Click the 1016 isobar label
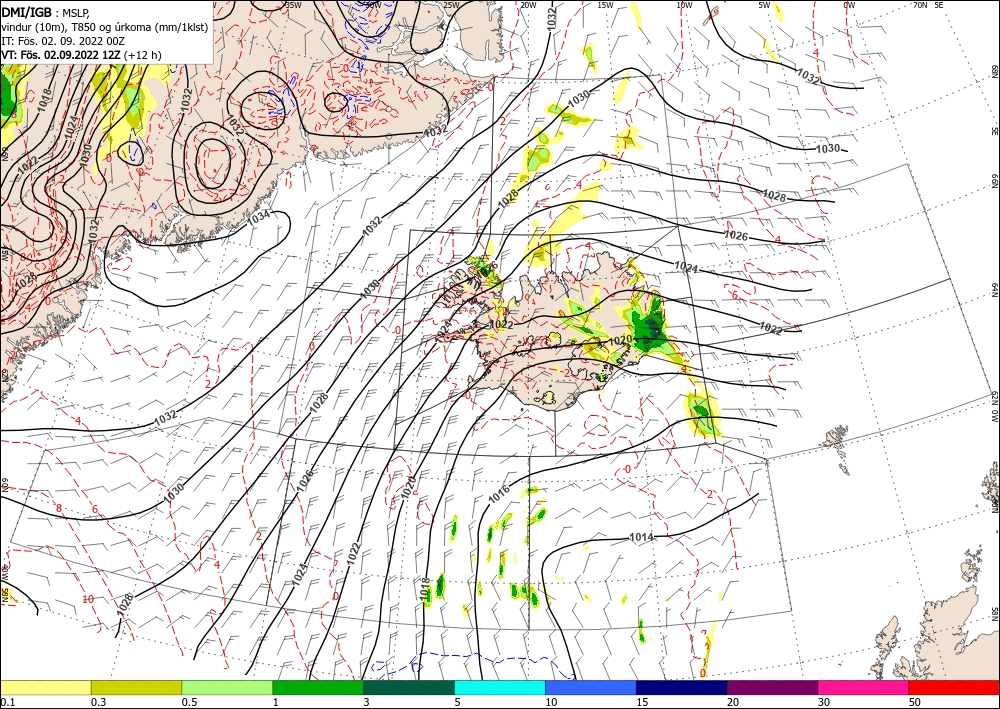The height and width of the screenshot is (709, 1000). tap(499, 493)
